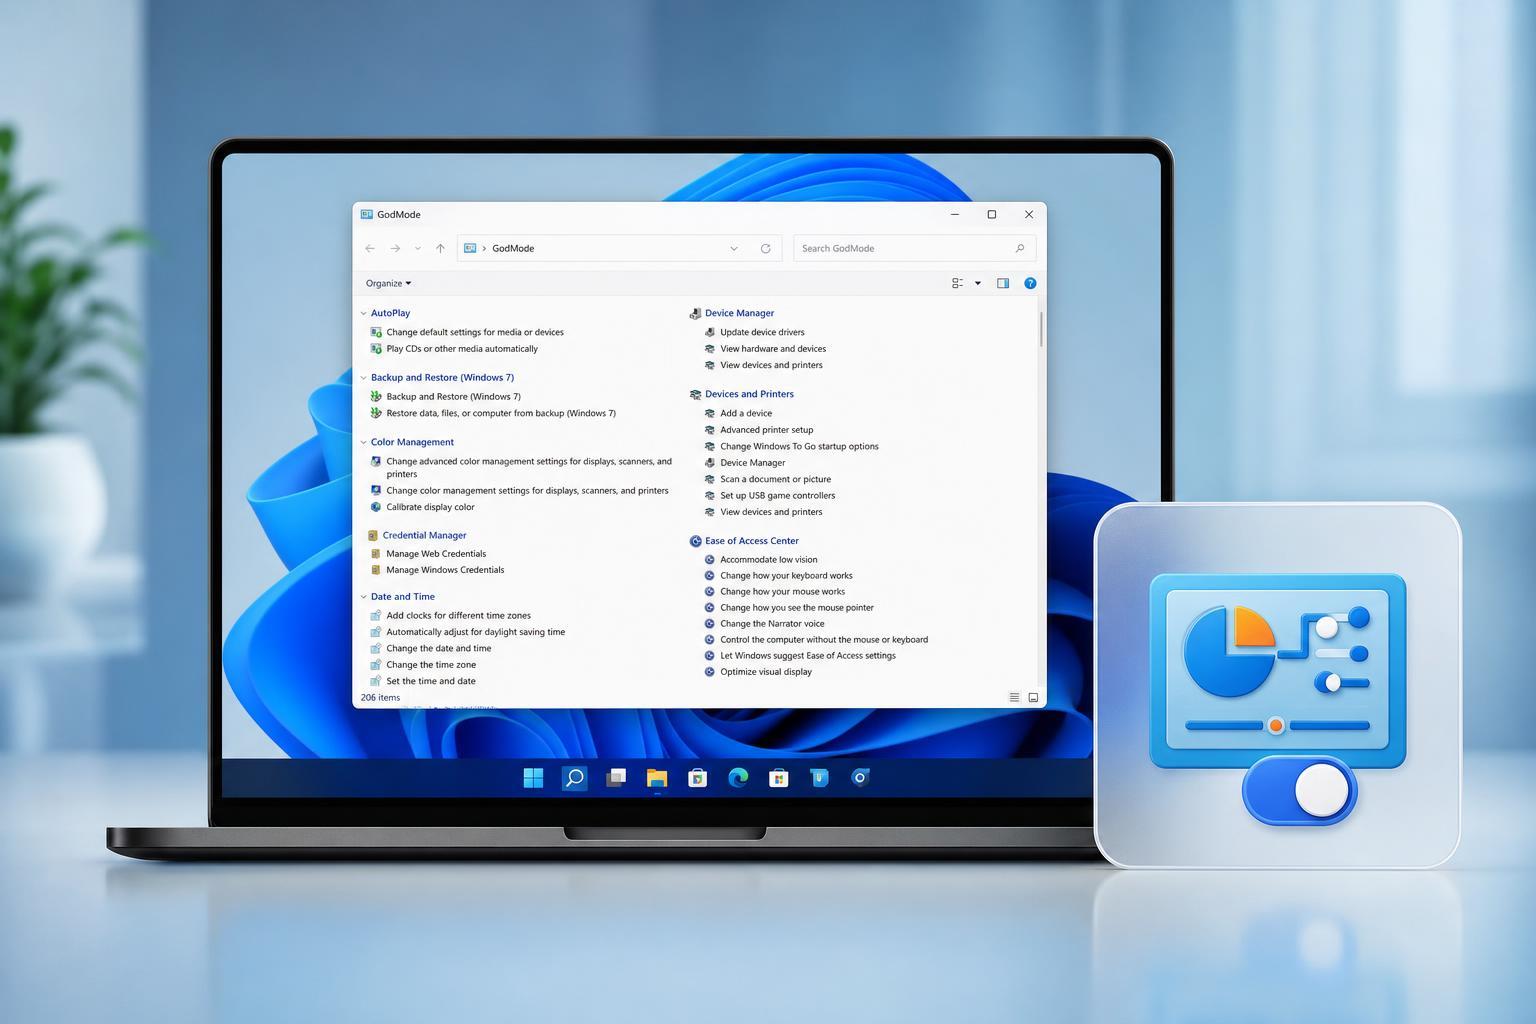
Task: Click the Devices and Printers heading
Action: point(749,394)
